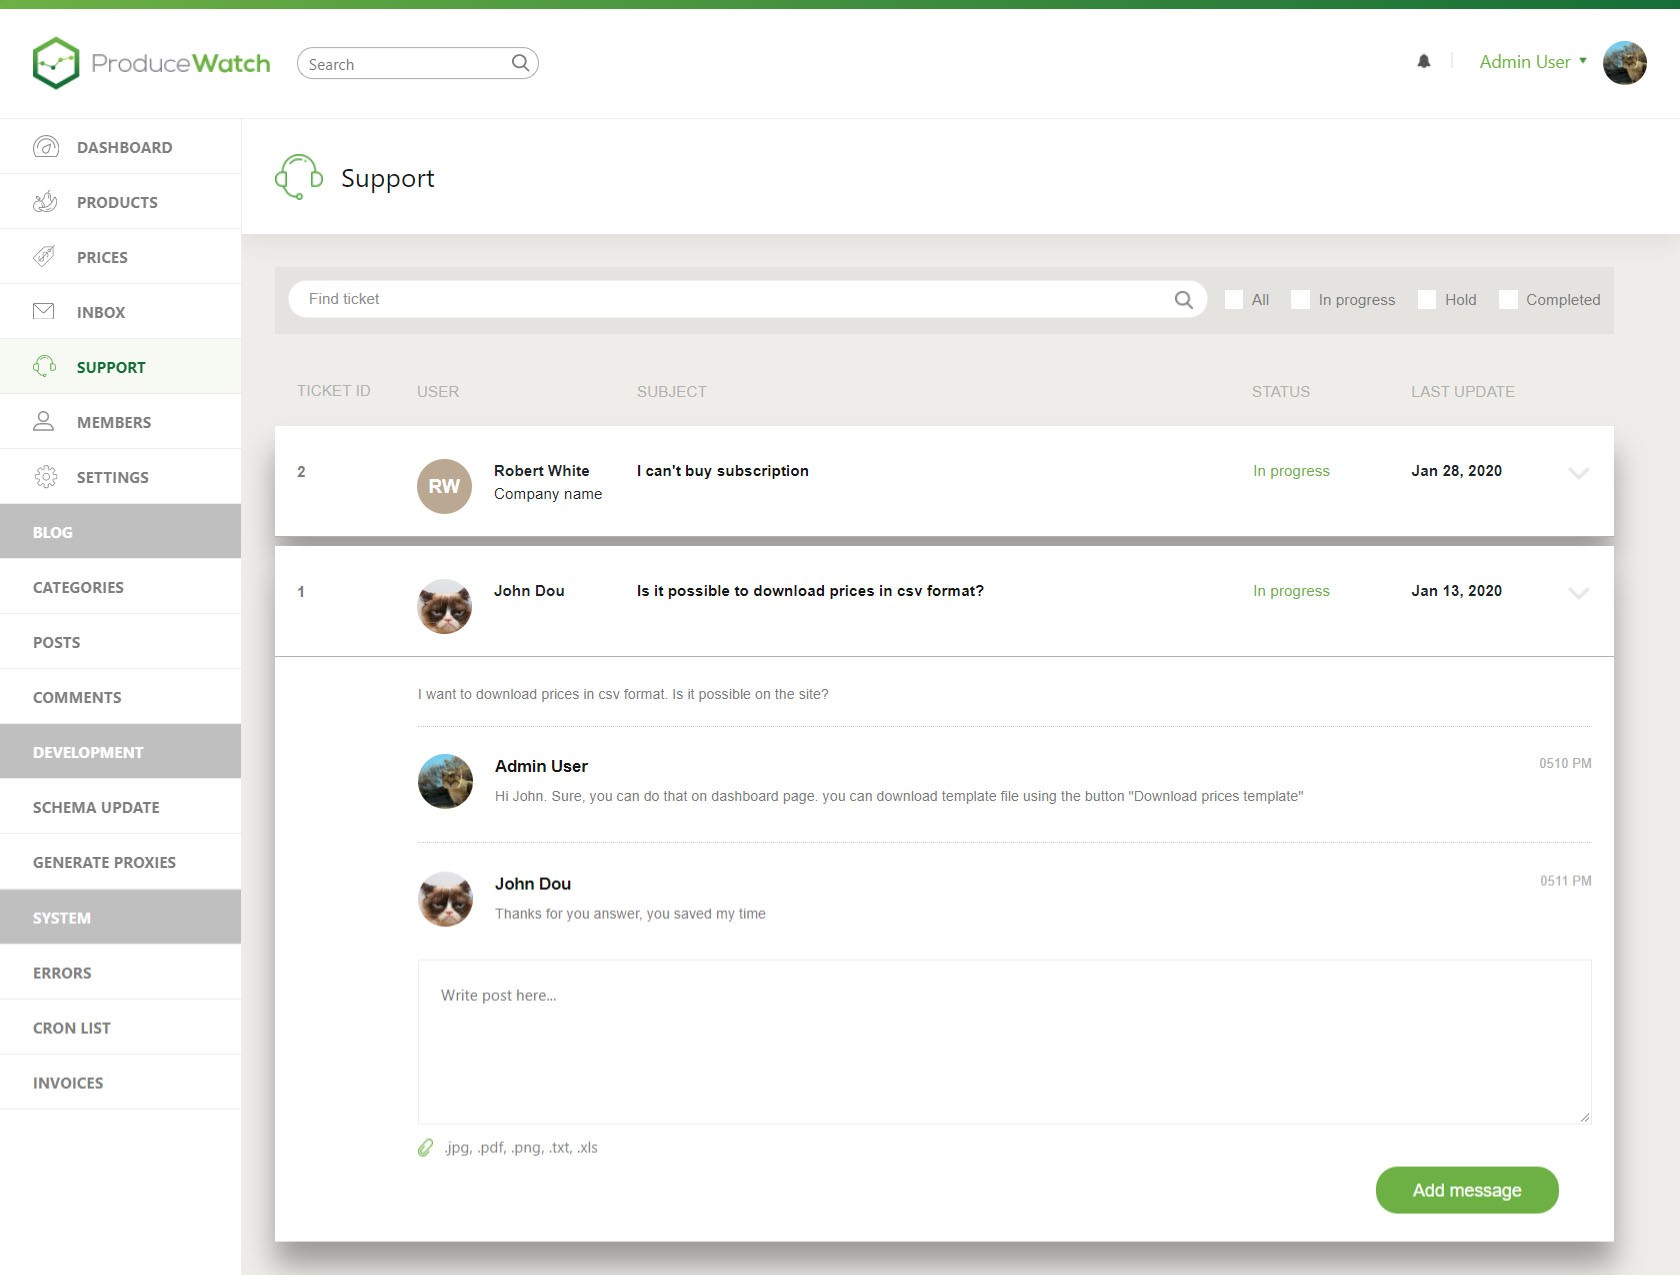
Task: Toggle the Completed filter checkbox
Action: coord(1508,300)
